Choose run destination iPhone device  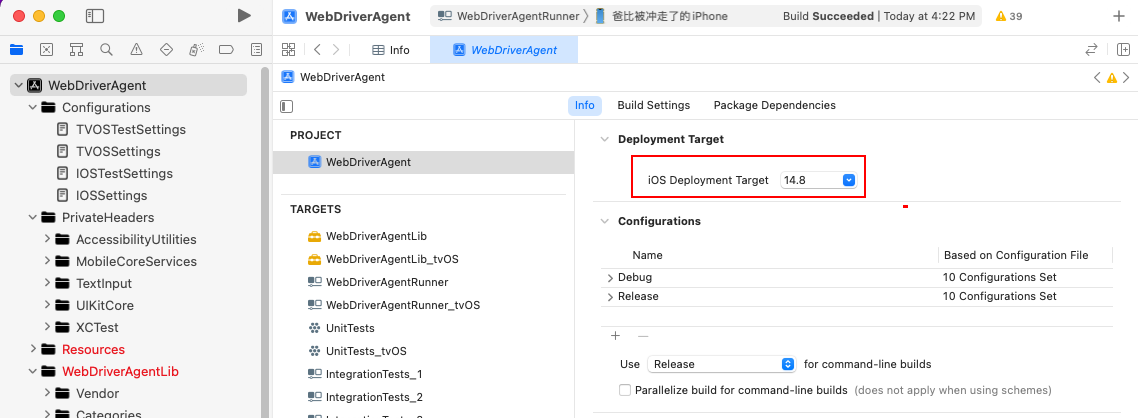tap(661, 16)
